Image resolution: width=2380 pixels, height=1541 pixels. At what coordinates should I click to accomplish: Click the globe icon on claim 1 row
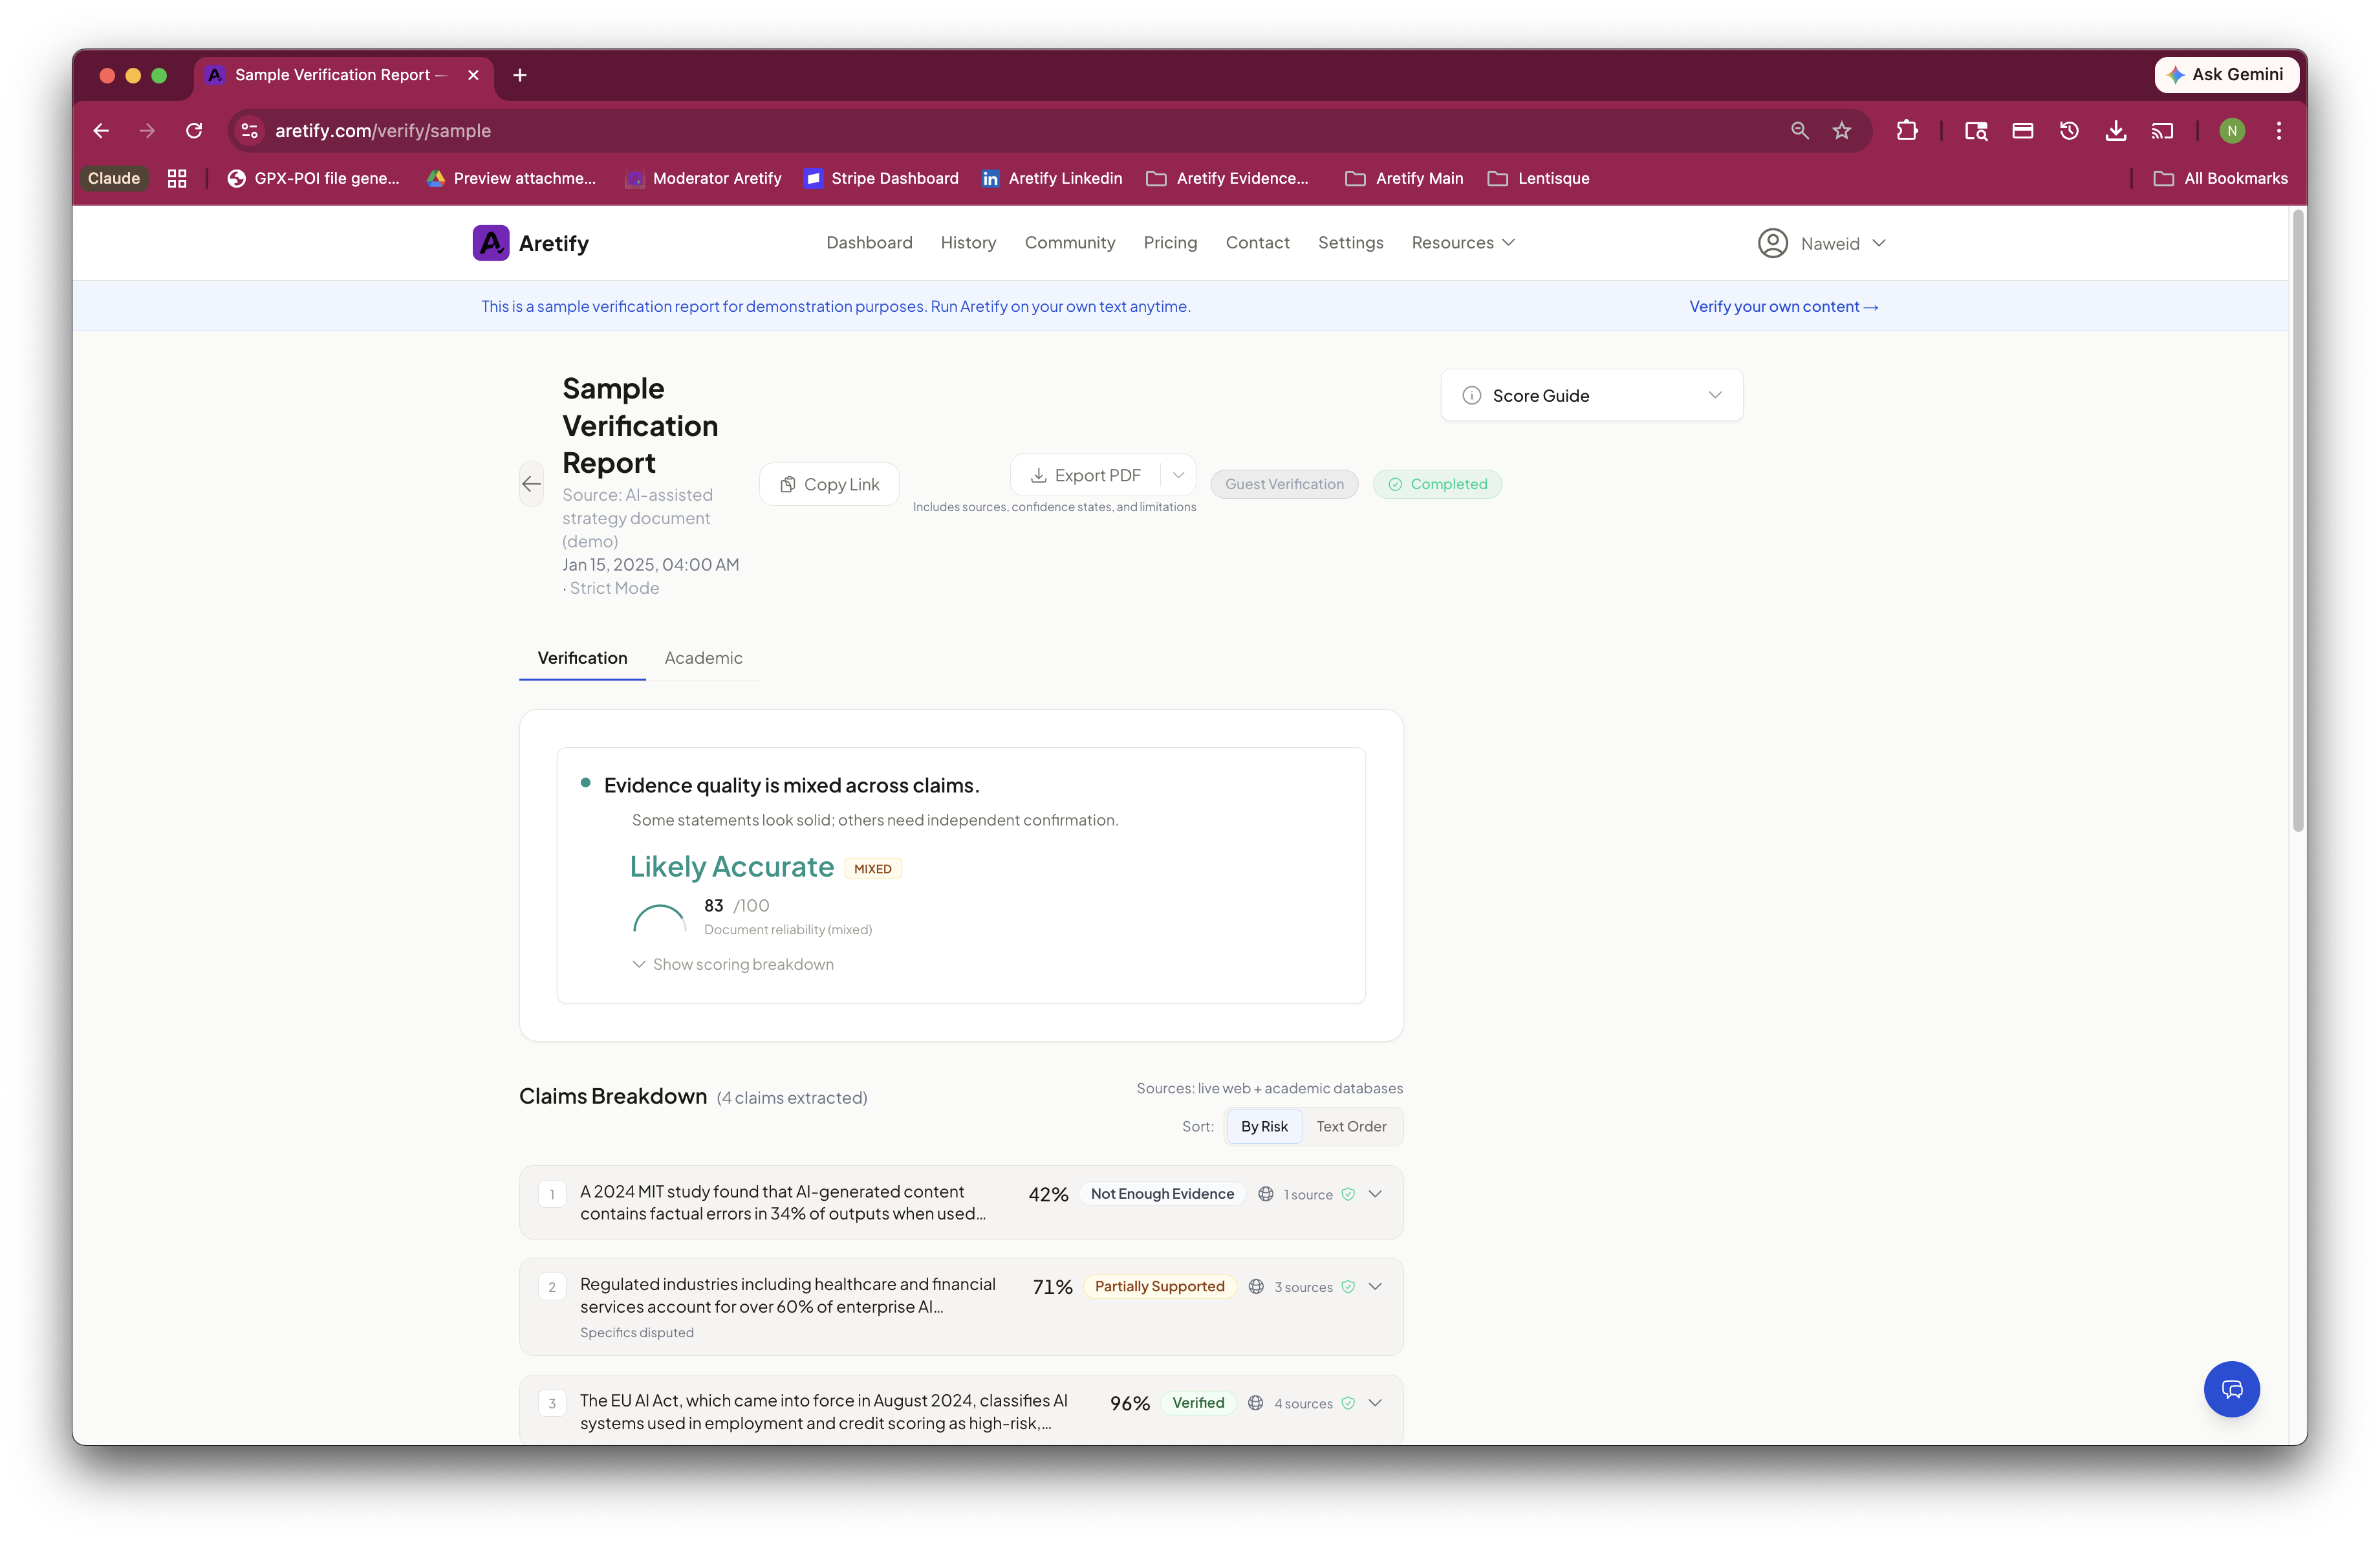point(1265,1194)
